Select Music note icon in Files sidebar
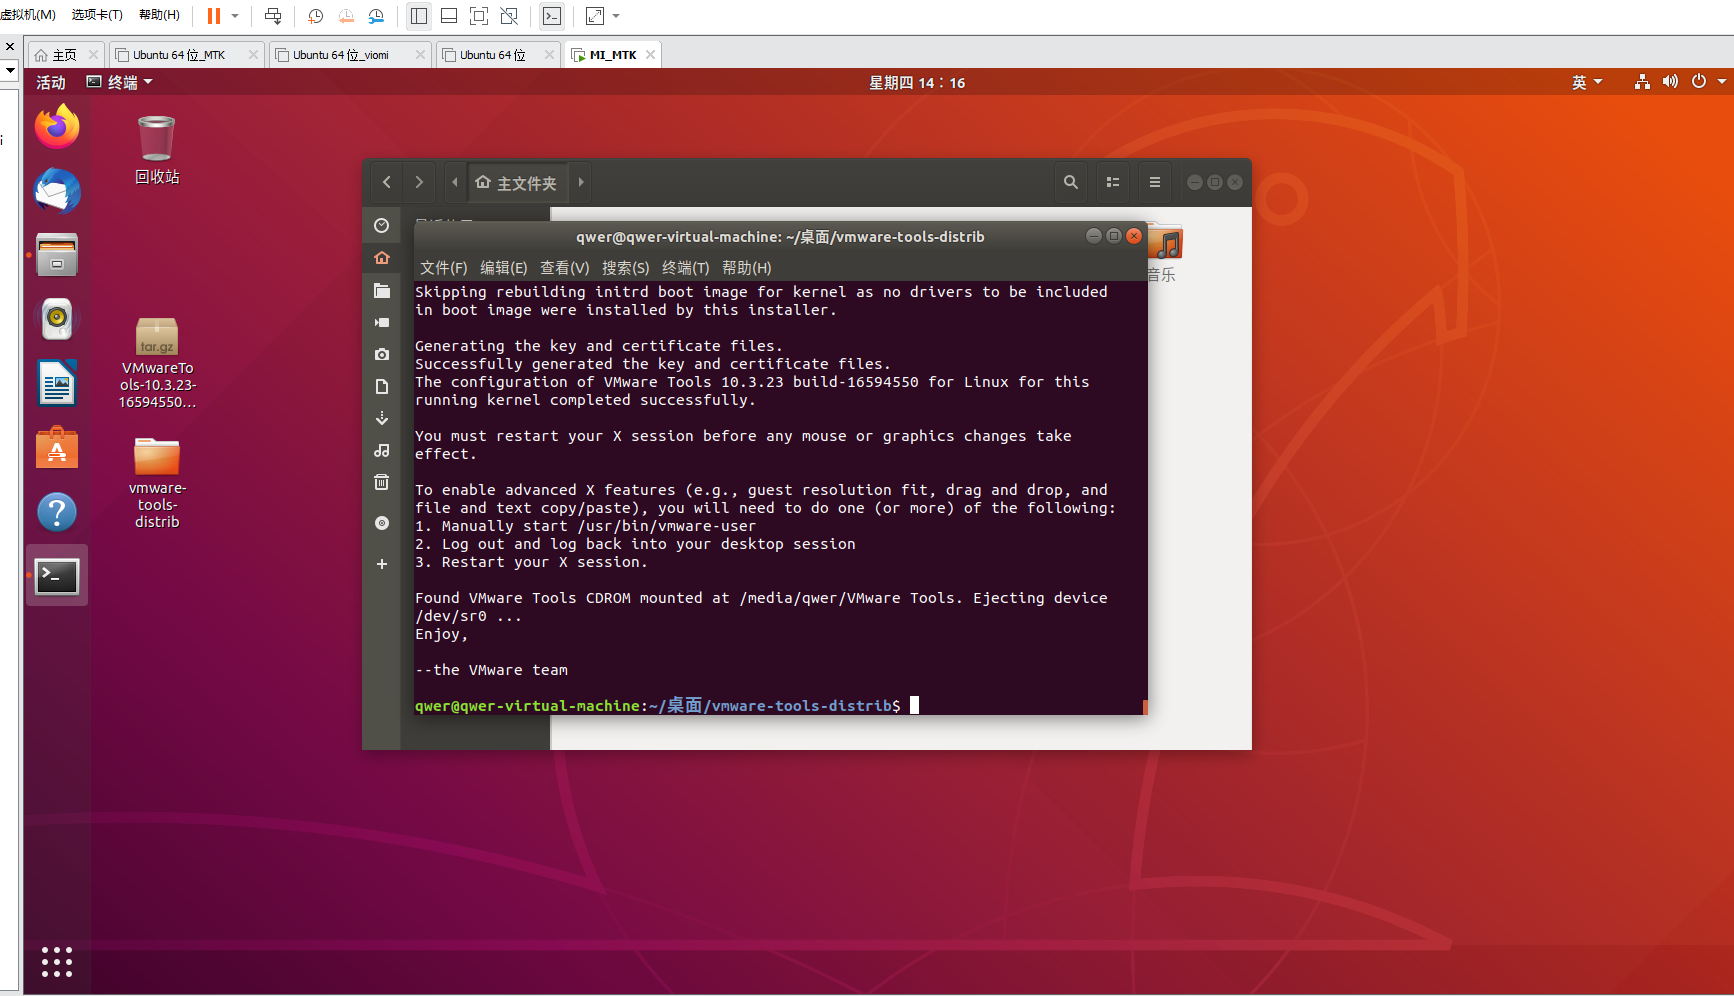 point(381,450)
